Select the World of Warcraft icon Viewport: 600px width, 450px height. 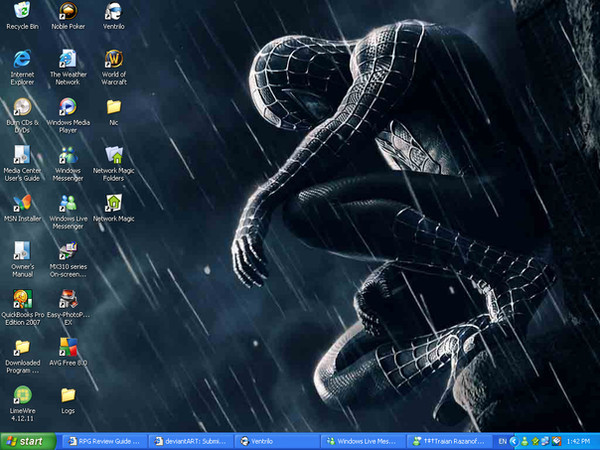114,58
